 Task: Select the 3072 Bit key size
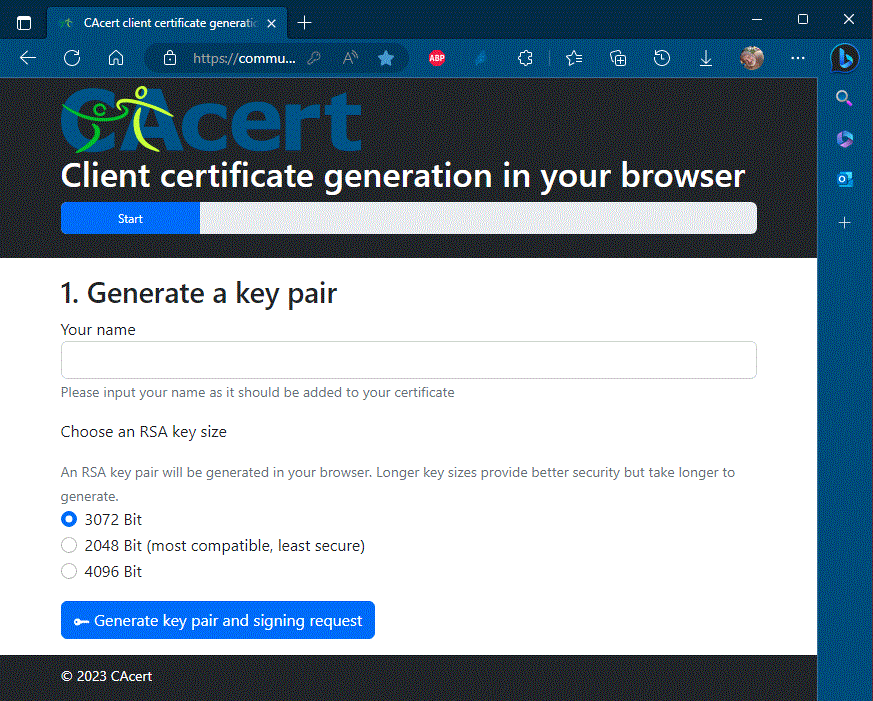coord(69,519)
